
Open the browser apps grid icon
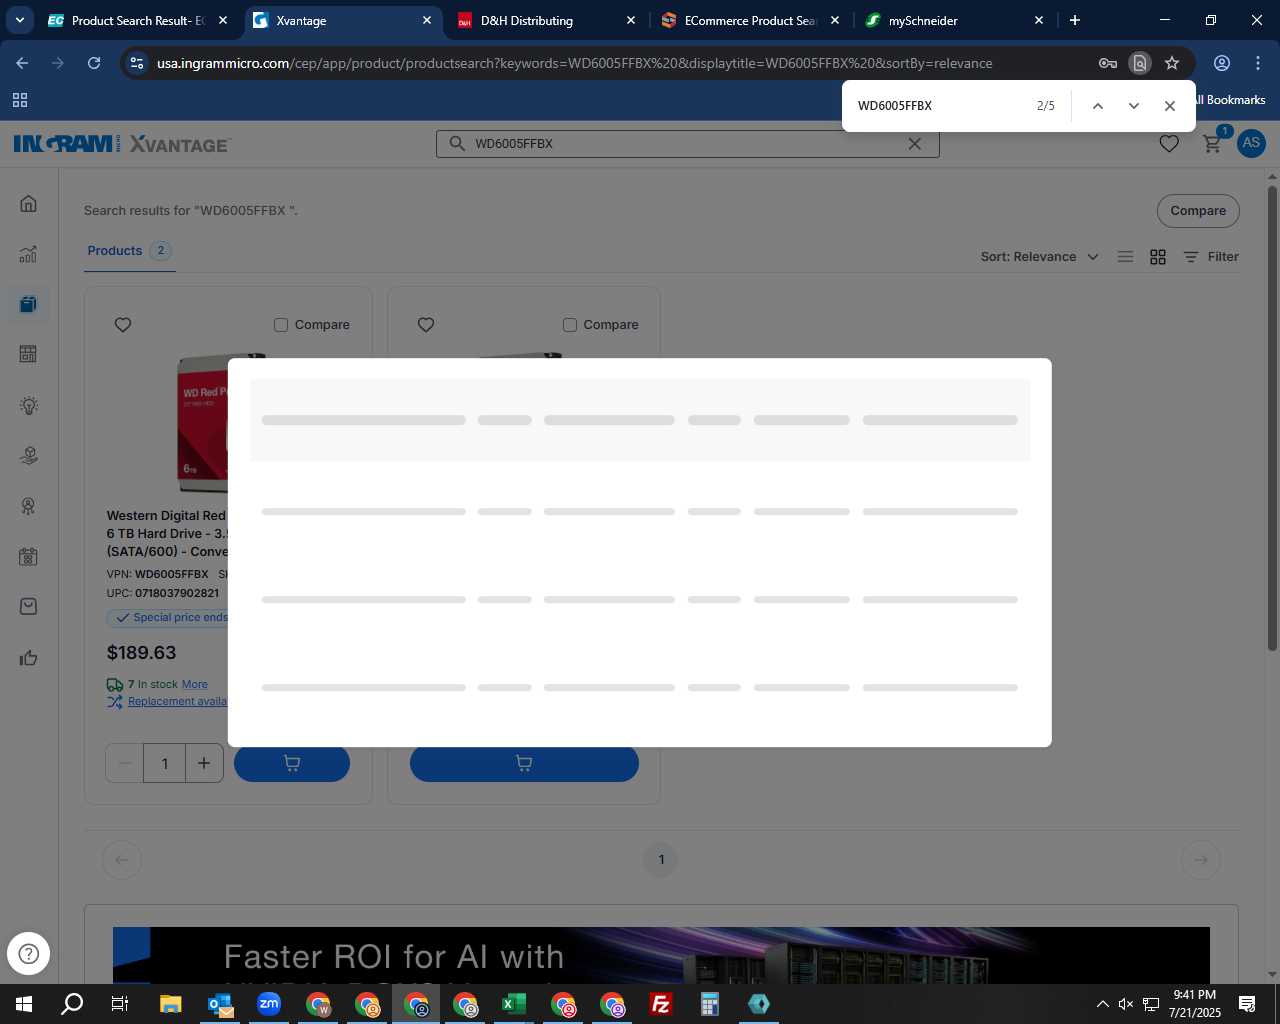coord(20,100)
